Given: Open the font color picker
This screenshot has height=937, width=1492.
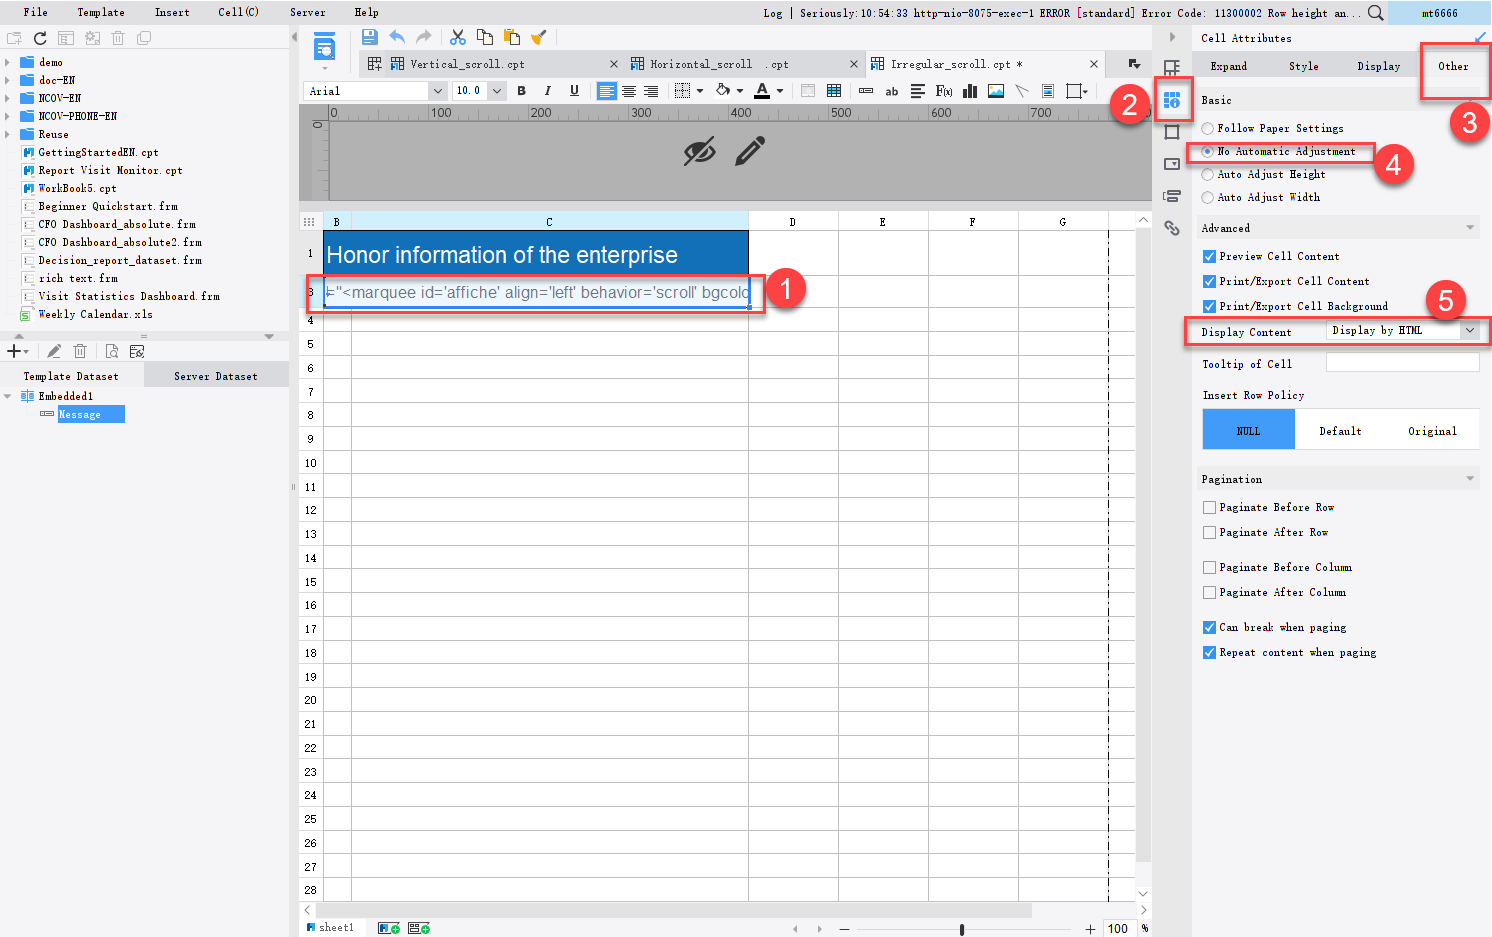Looking at the screenshot, I should (x=780, y=91).
